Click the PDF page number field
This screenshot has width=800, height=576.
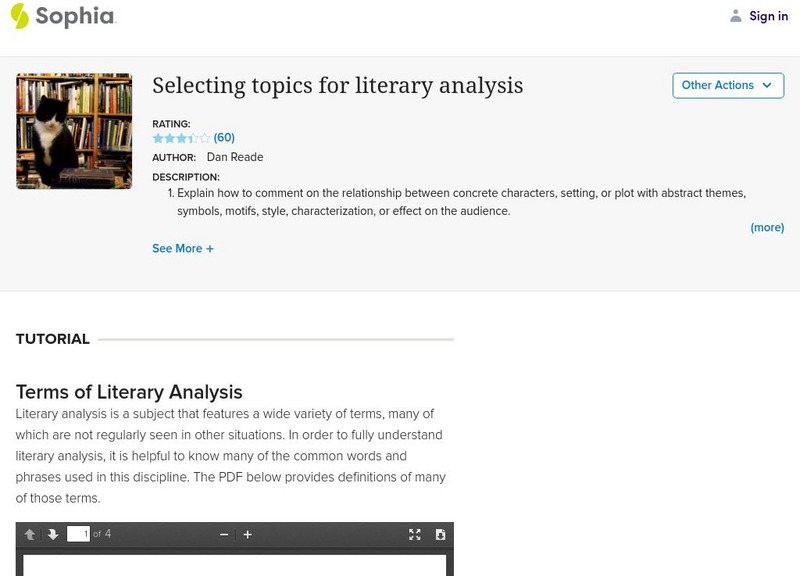pyautogui.click(x=79, y=534)
